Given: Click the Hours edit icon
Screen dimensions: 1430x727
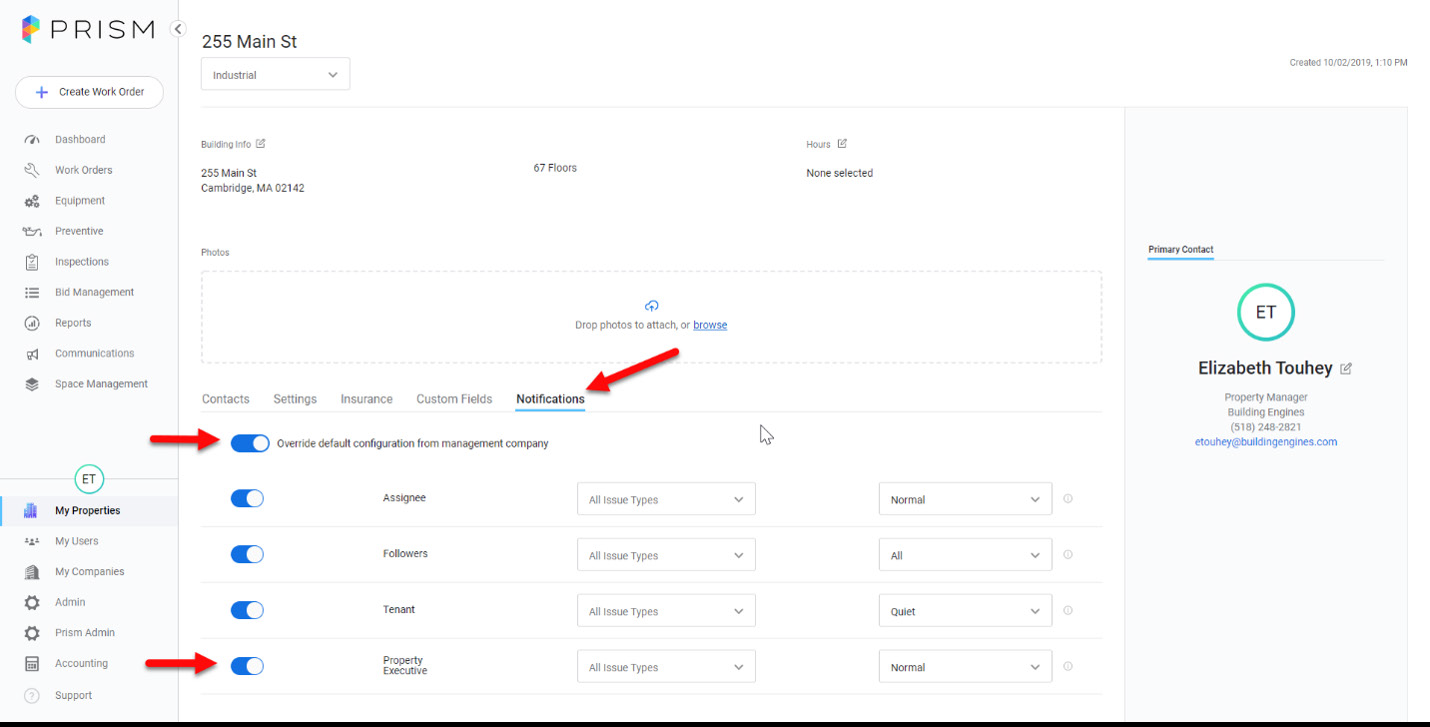Looking at the screenshot, I should point(842,144).
